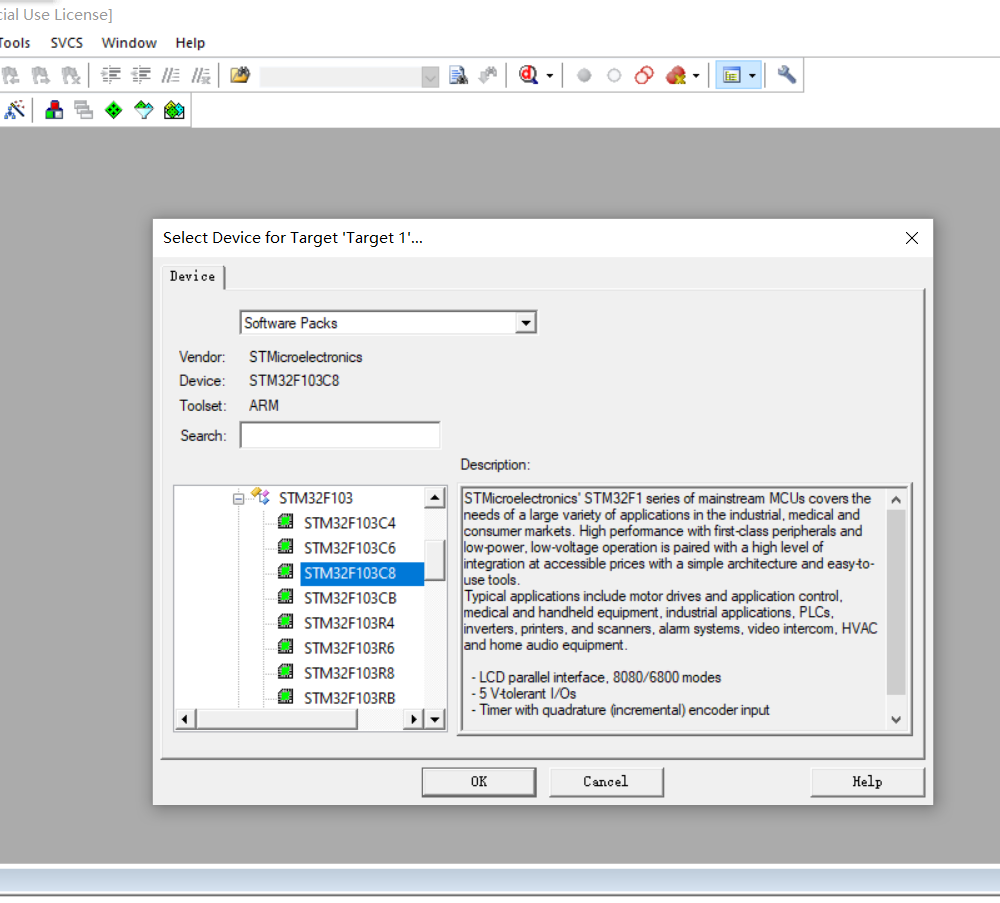The height and width of the screenshot is (903, 1000).
Task: Click the device Search input field
Action: coord(340,435)
